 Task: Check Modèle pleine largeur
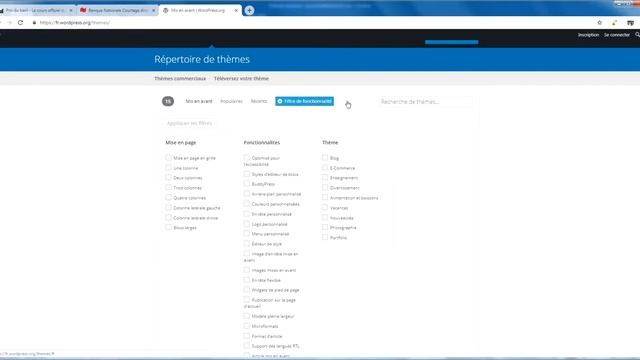click(247, 316)
